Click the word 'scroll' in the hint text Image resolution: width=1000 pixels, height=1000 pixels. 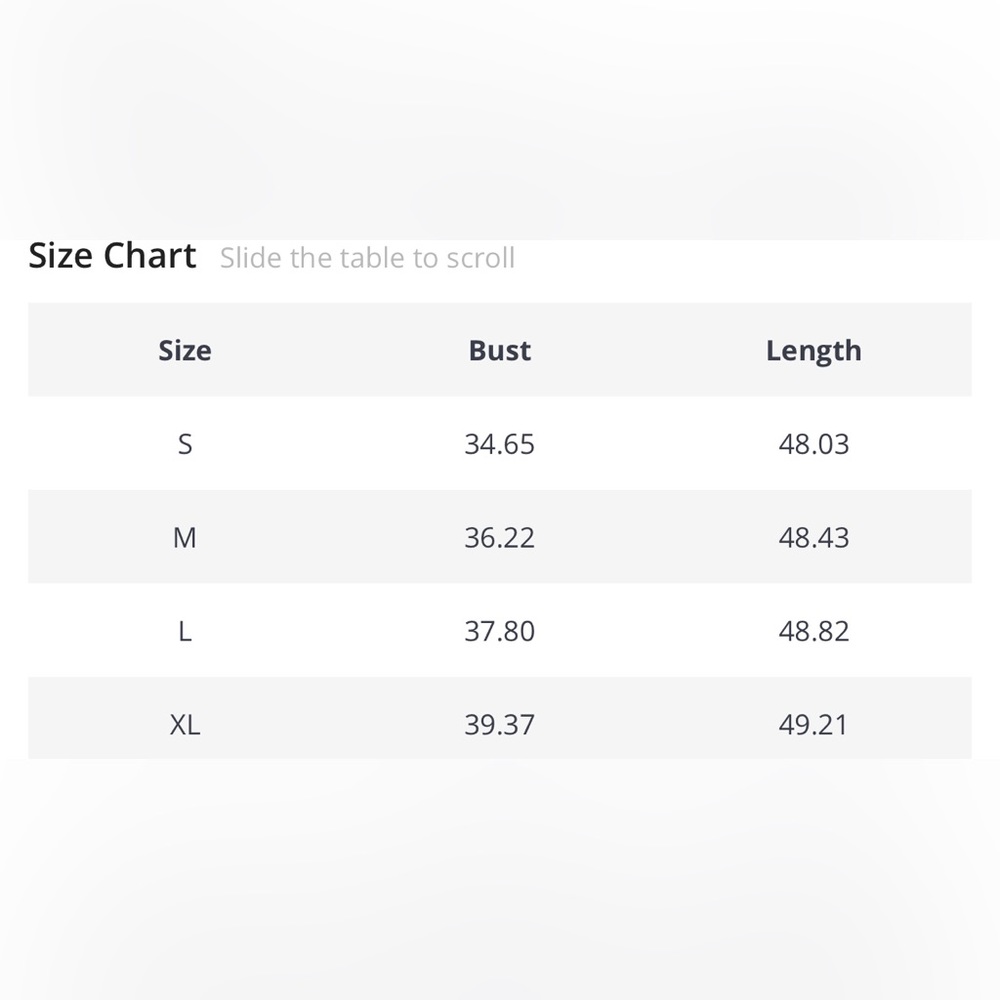click(x=481, y=258)
